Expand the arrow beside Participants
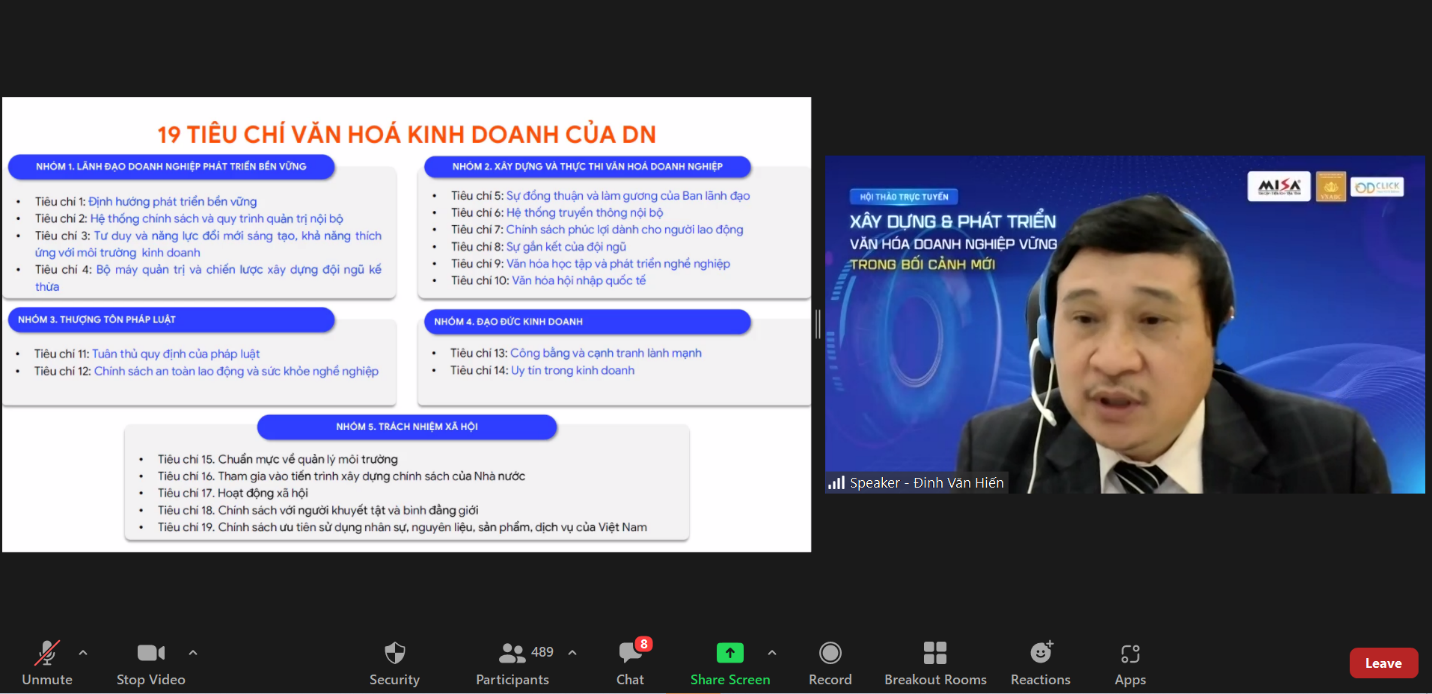The height and width of the screenshot is (694, 1432). pos(572,653)
